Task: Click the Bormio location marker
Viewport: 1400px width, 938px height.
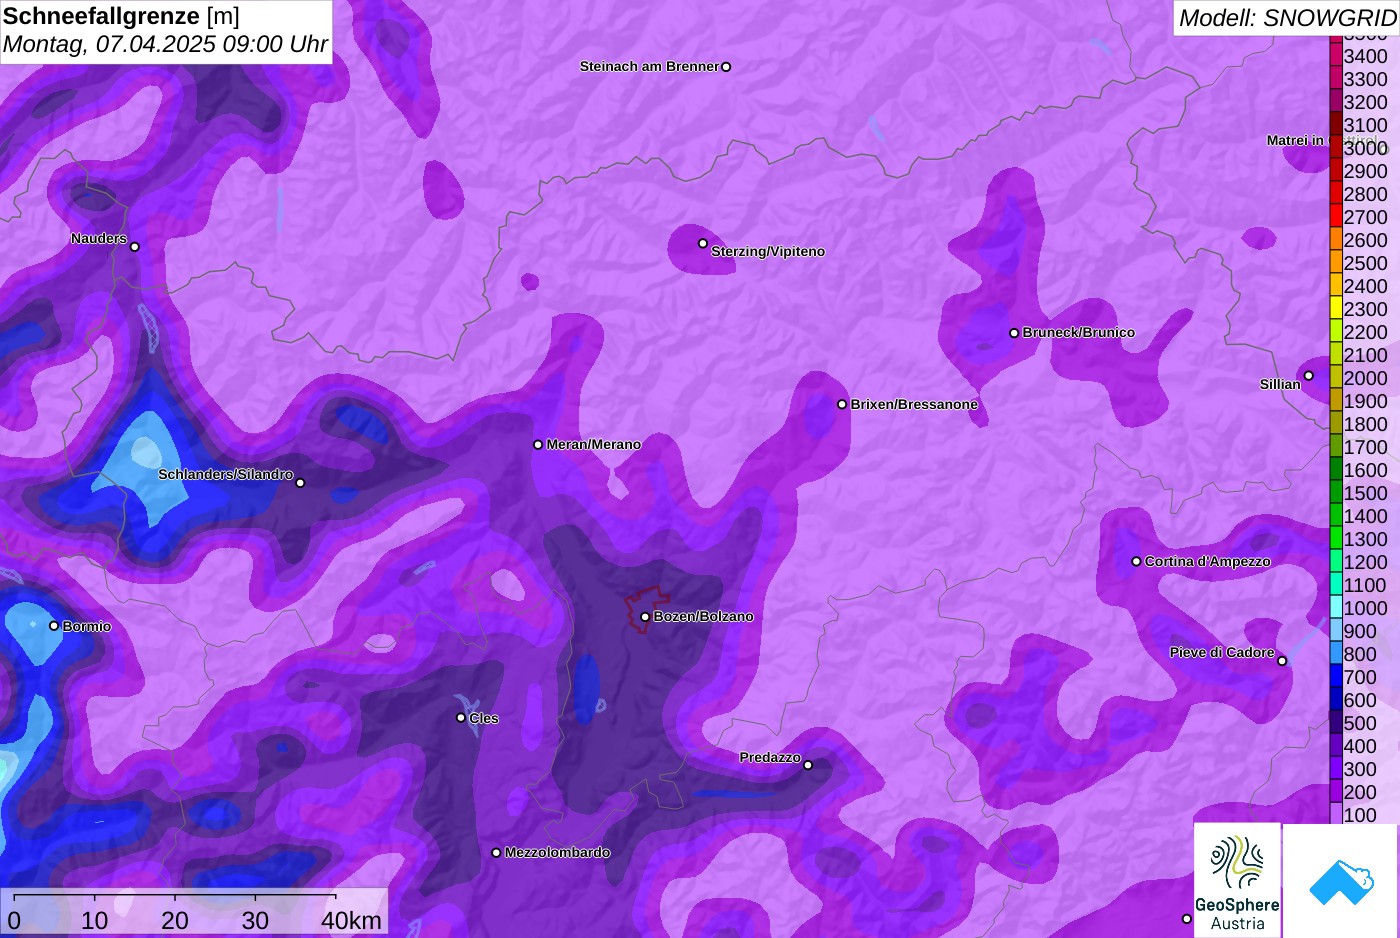Action: pos(54,626)
